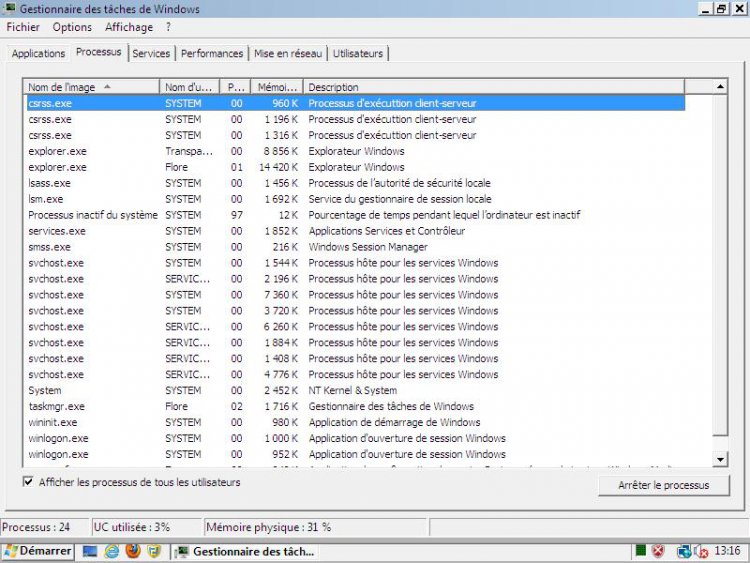Click the Task Manager title bar icon
The image size is (750, 563).
[9, 8]
